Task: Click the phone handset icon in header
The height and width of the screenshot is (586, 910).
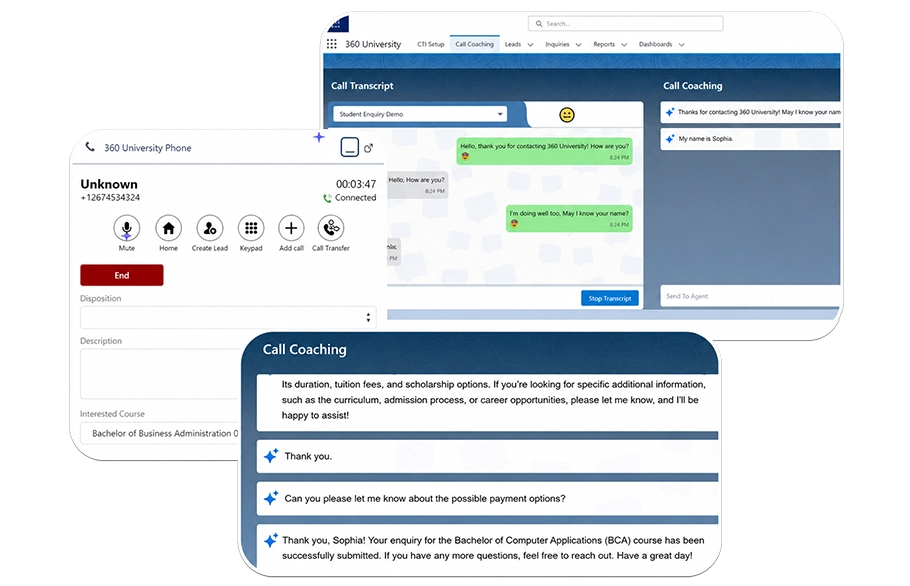Action: point(90,147)
